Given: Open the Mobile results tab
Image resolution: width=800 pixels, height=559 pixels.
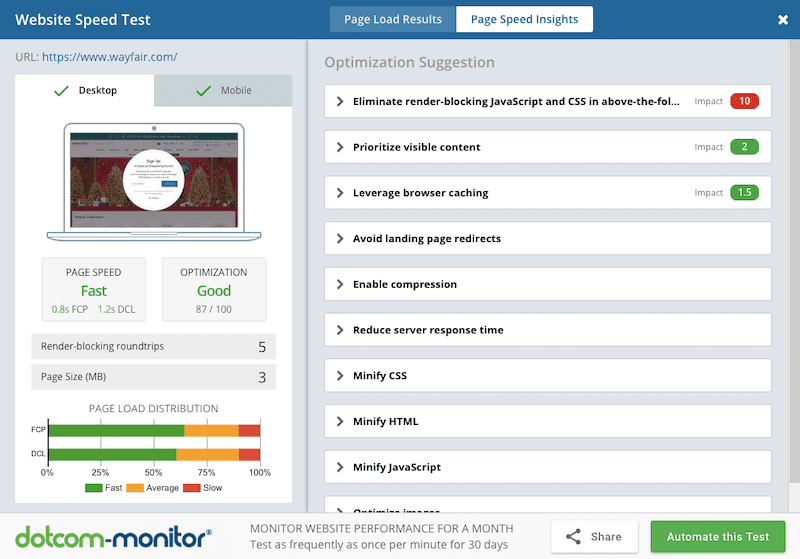Looking at the screenshot, I should point(223,90).
